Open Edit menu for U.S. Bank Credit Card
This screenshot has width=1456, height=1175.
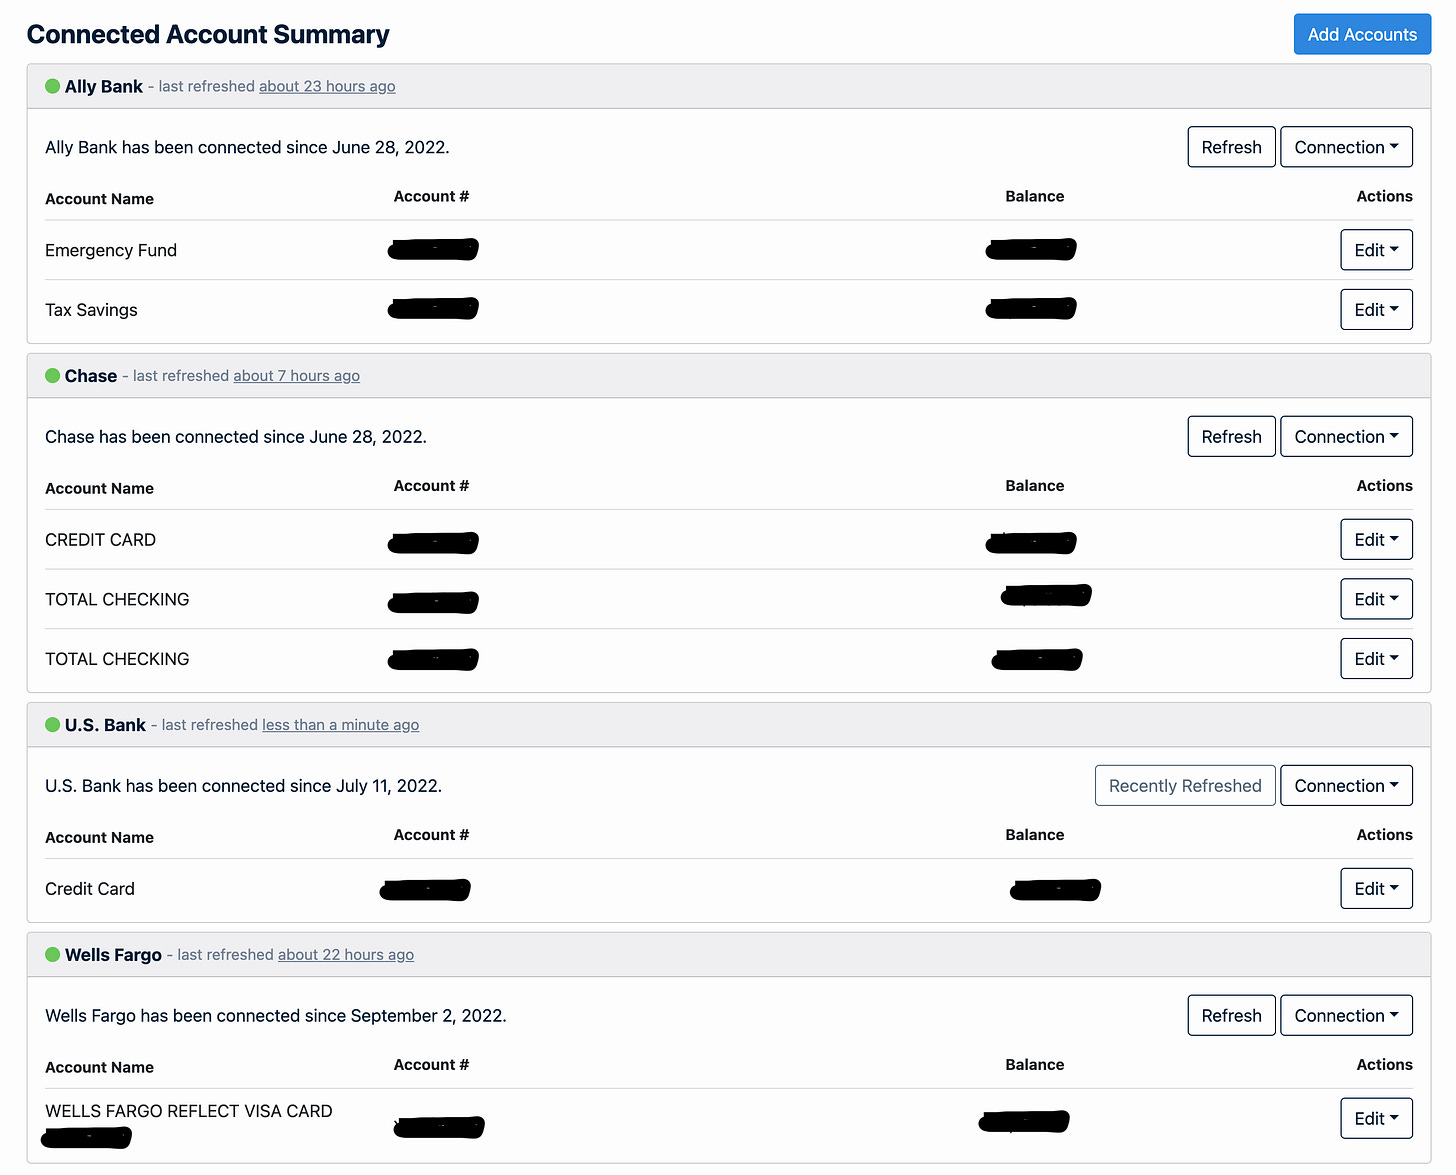[1376, 889]
